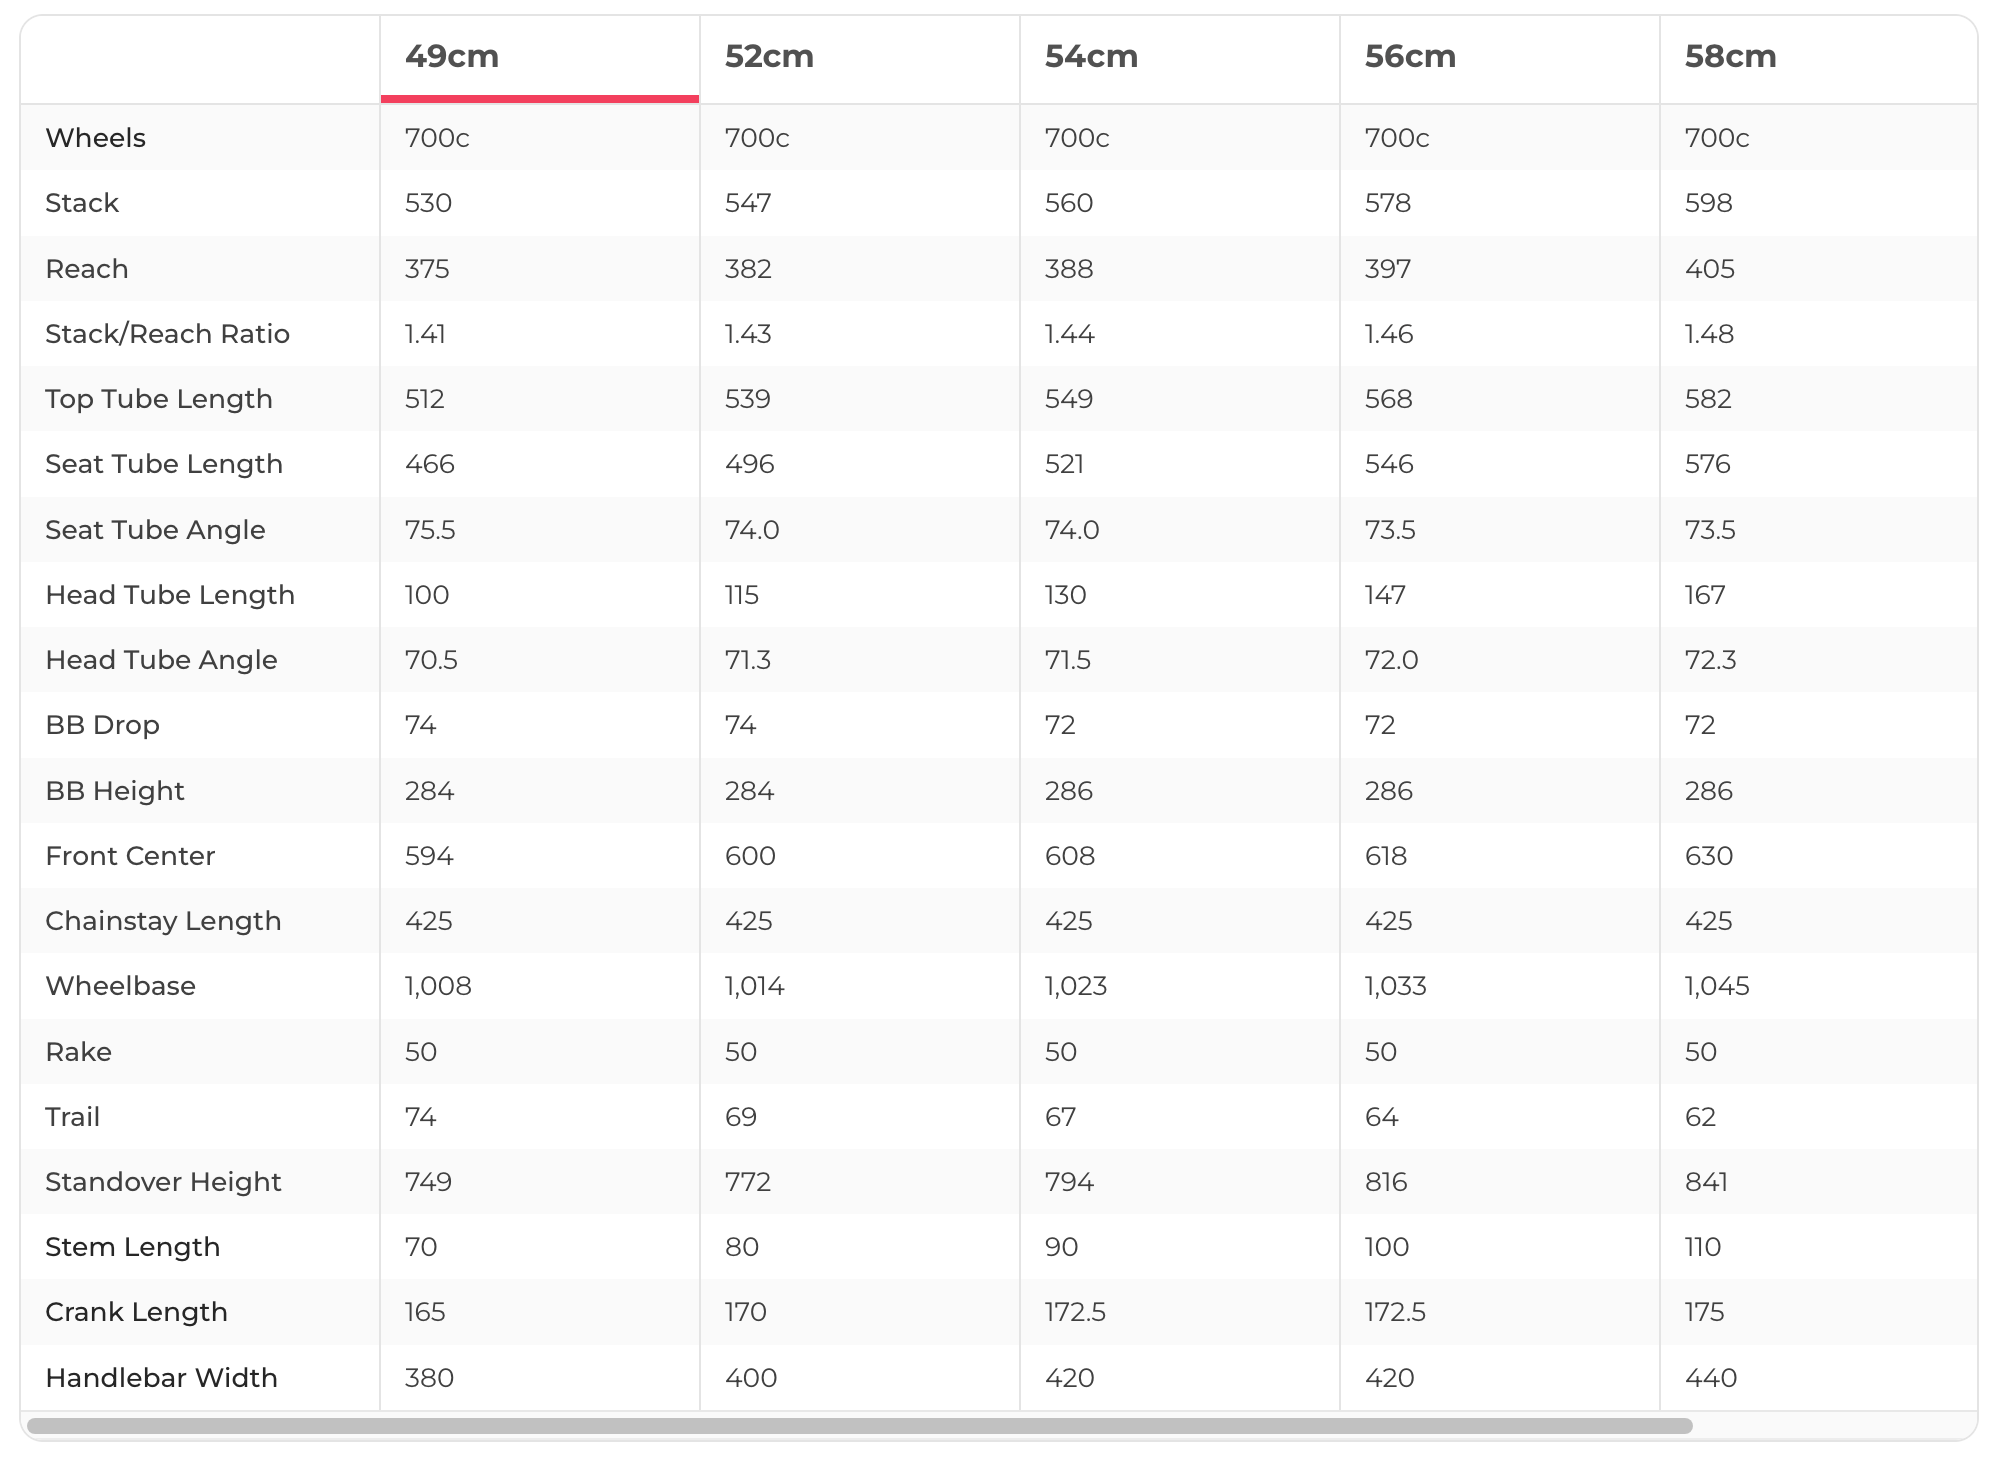Click the Stack/Reach Ratio row label
The width and height of the screenshot is (2012, 1468).
167,334
